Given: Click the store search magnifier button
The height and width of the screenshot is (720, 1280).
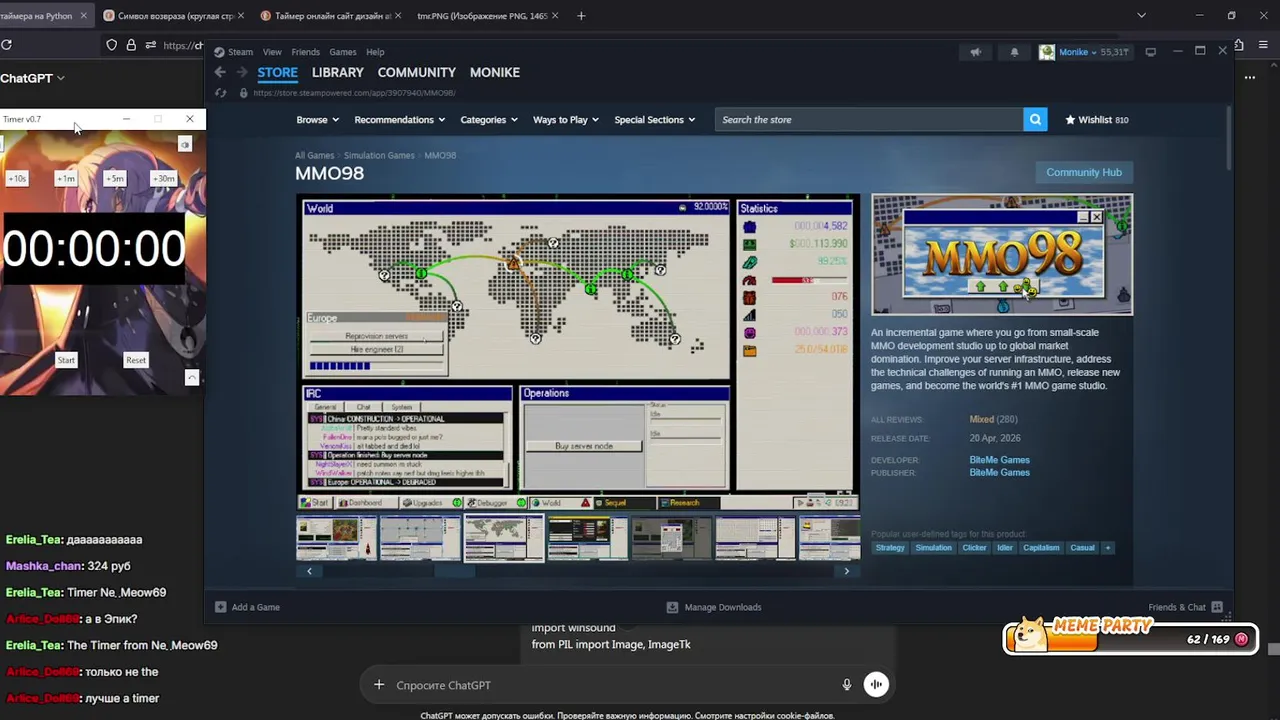Looking at the screenshot, I should point(1035,120).
